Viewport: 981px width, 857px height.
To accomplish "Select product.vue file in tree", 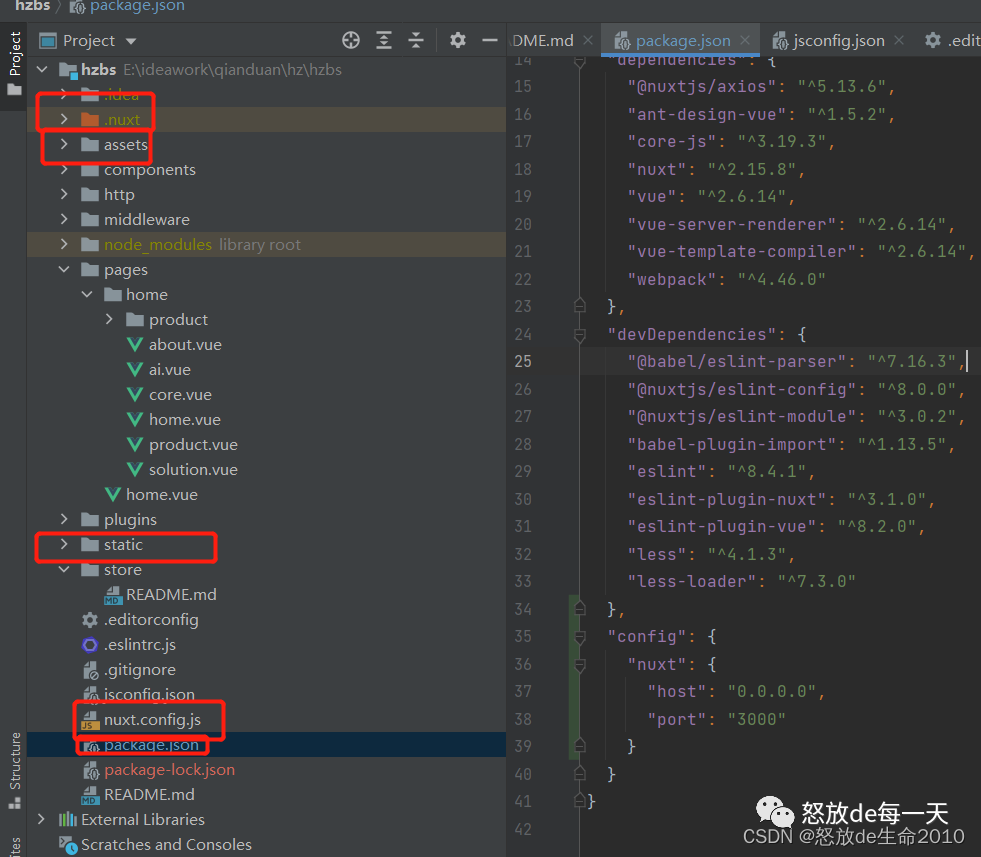I will 193,445.
